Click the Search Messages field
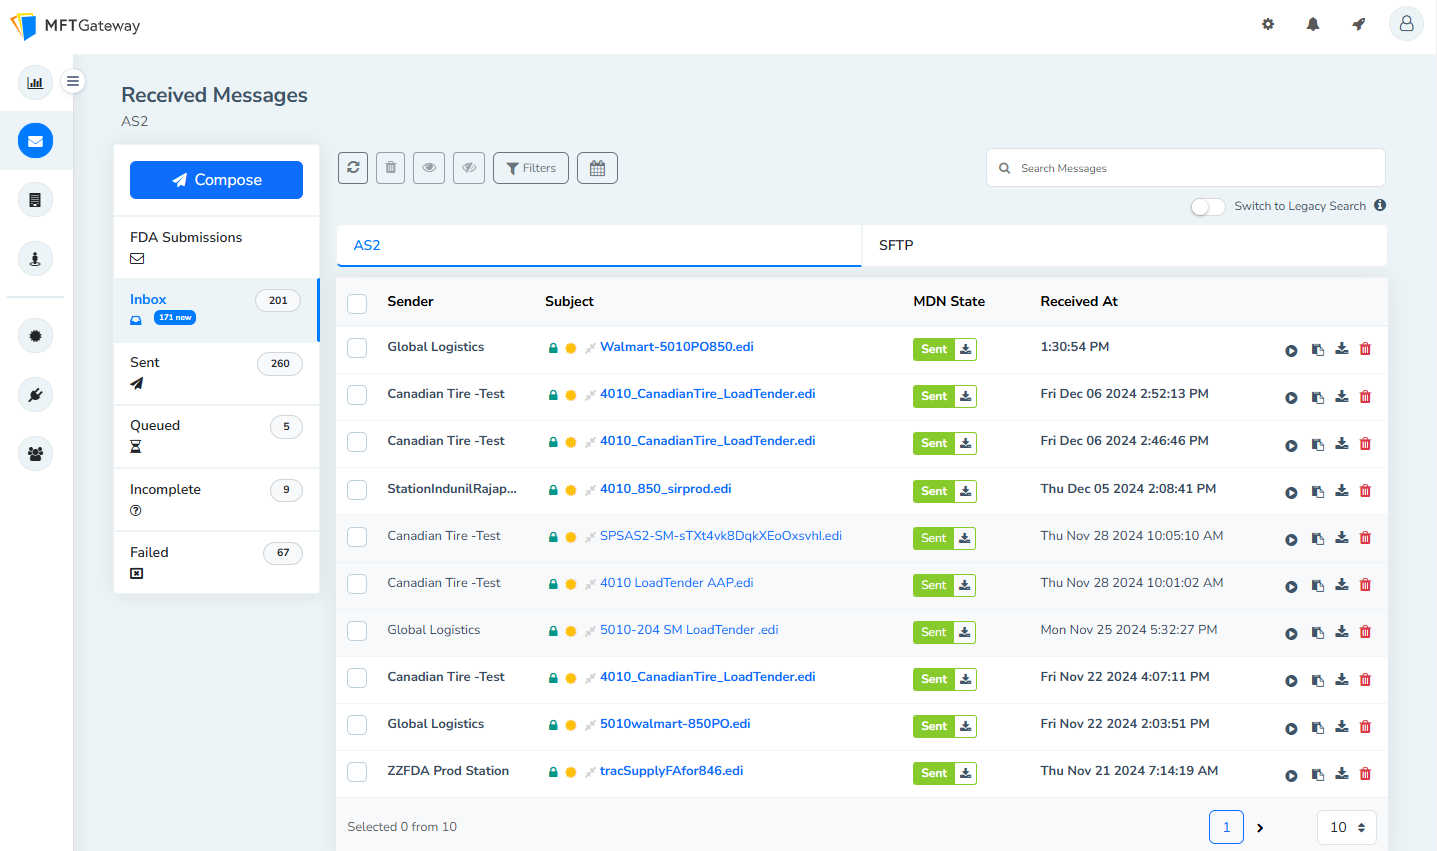The height and width of the screenshot is (851, 1437). 1186,168
